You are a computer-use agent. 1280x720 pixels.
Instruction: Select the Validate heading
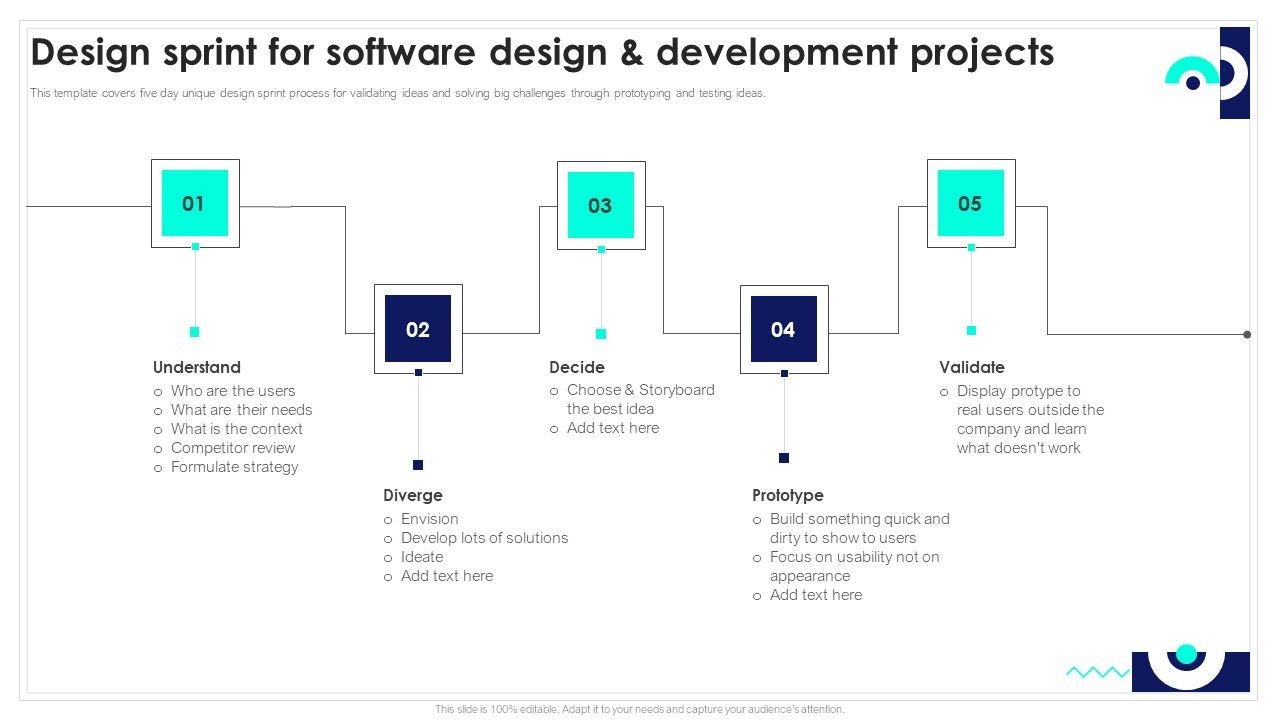972,367
